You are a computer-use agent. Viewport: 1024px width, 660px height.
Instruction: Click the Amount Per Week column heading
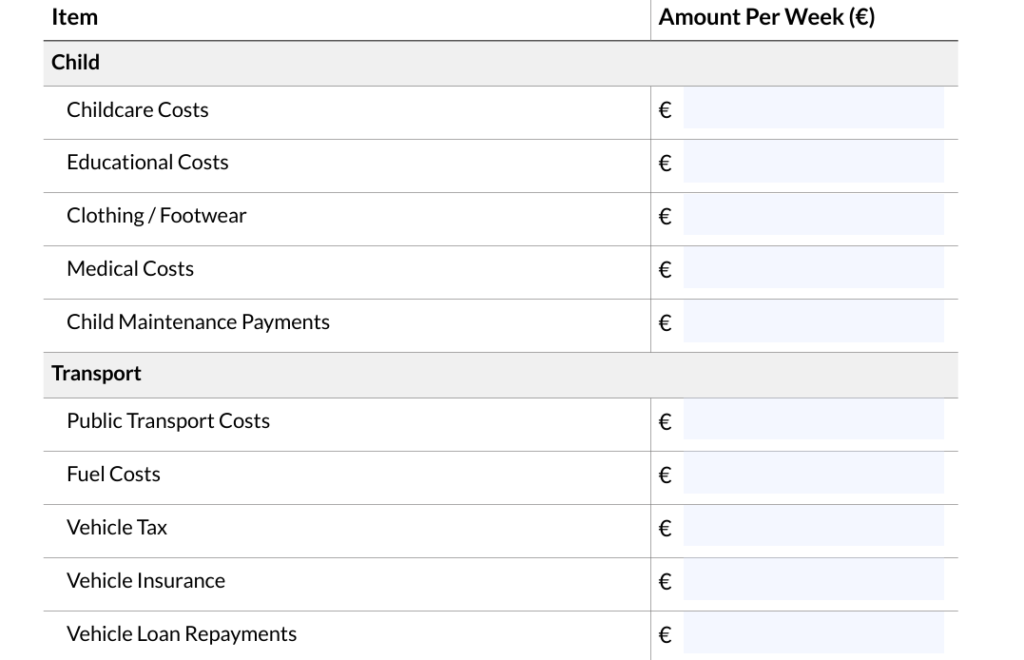[767, 18]
